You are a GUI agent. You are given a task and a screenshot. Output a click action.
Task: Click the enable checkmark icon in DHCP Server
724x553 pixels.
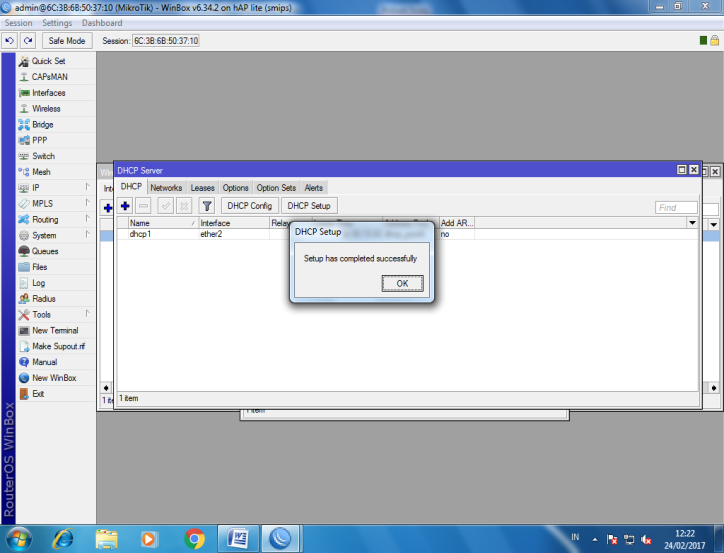(x=165, y=206)
